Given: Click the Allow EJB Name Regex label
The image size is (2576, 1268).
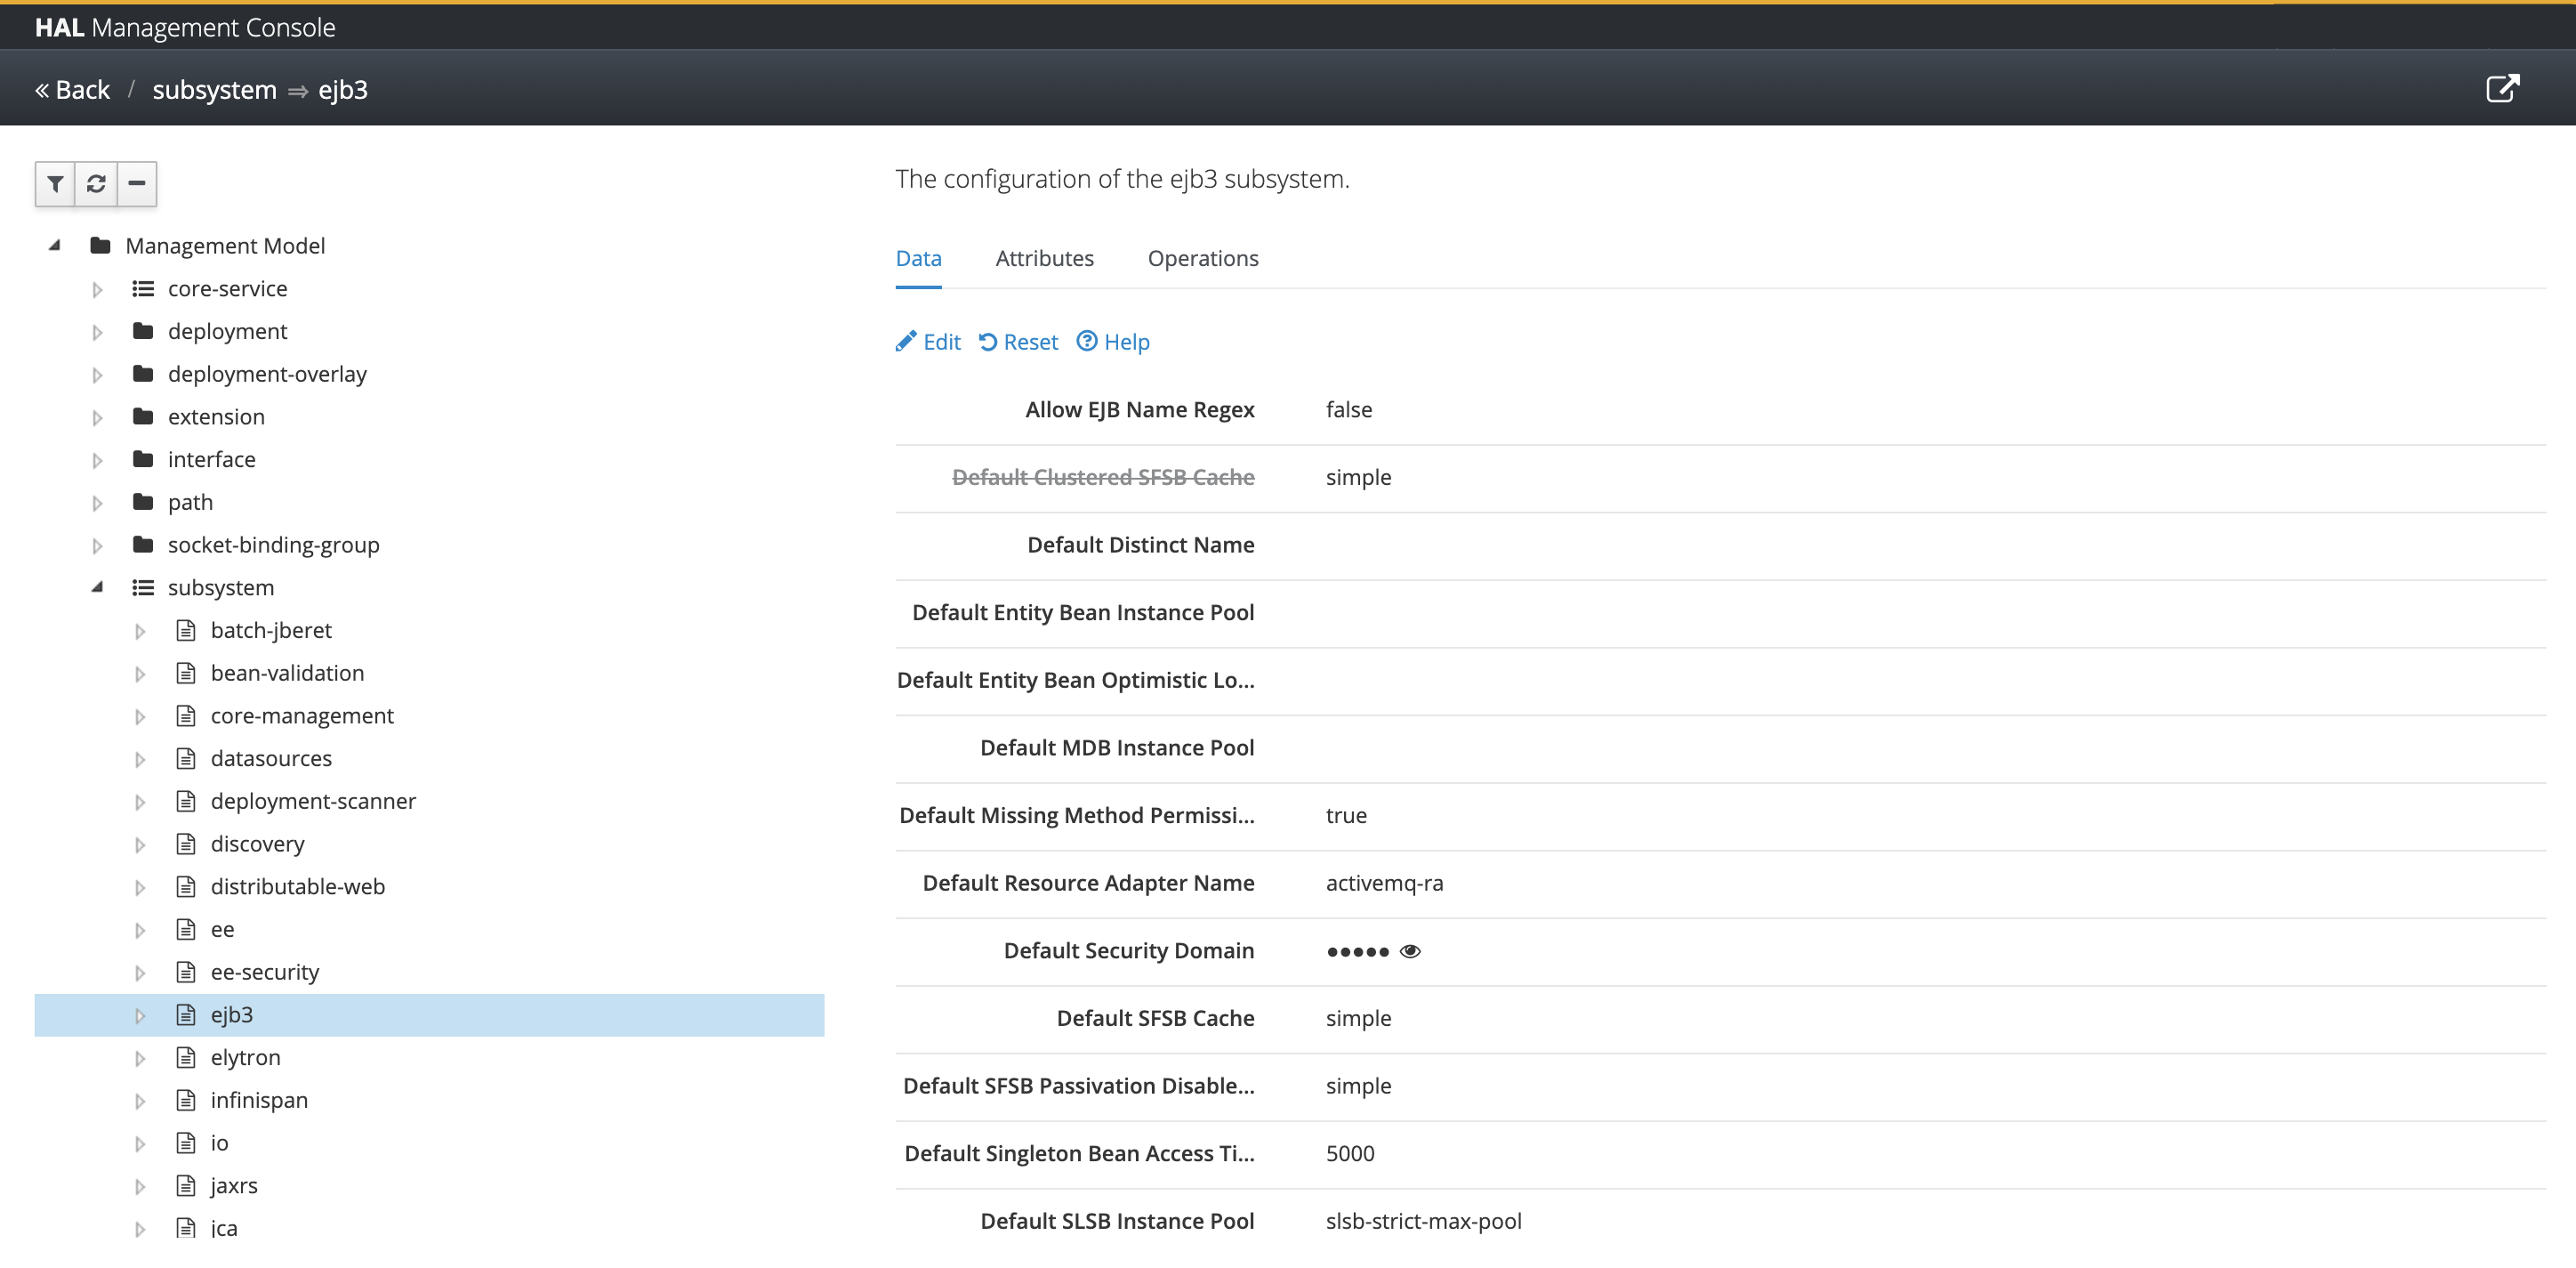Looking at the screenshot, I should coord(1139,410).
